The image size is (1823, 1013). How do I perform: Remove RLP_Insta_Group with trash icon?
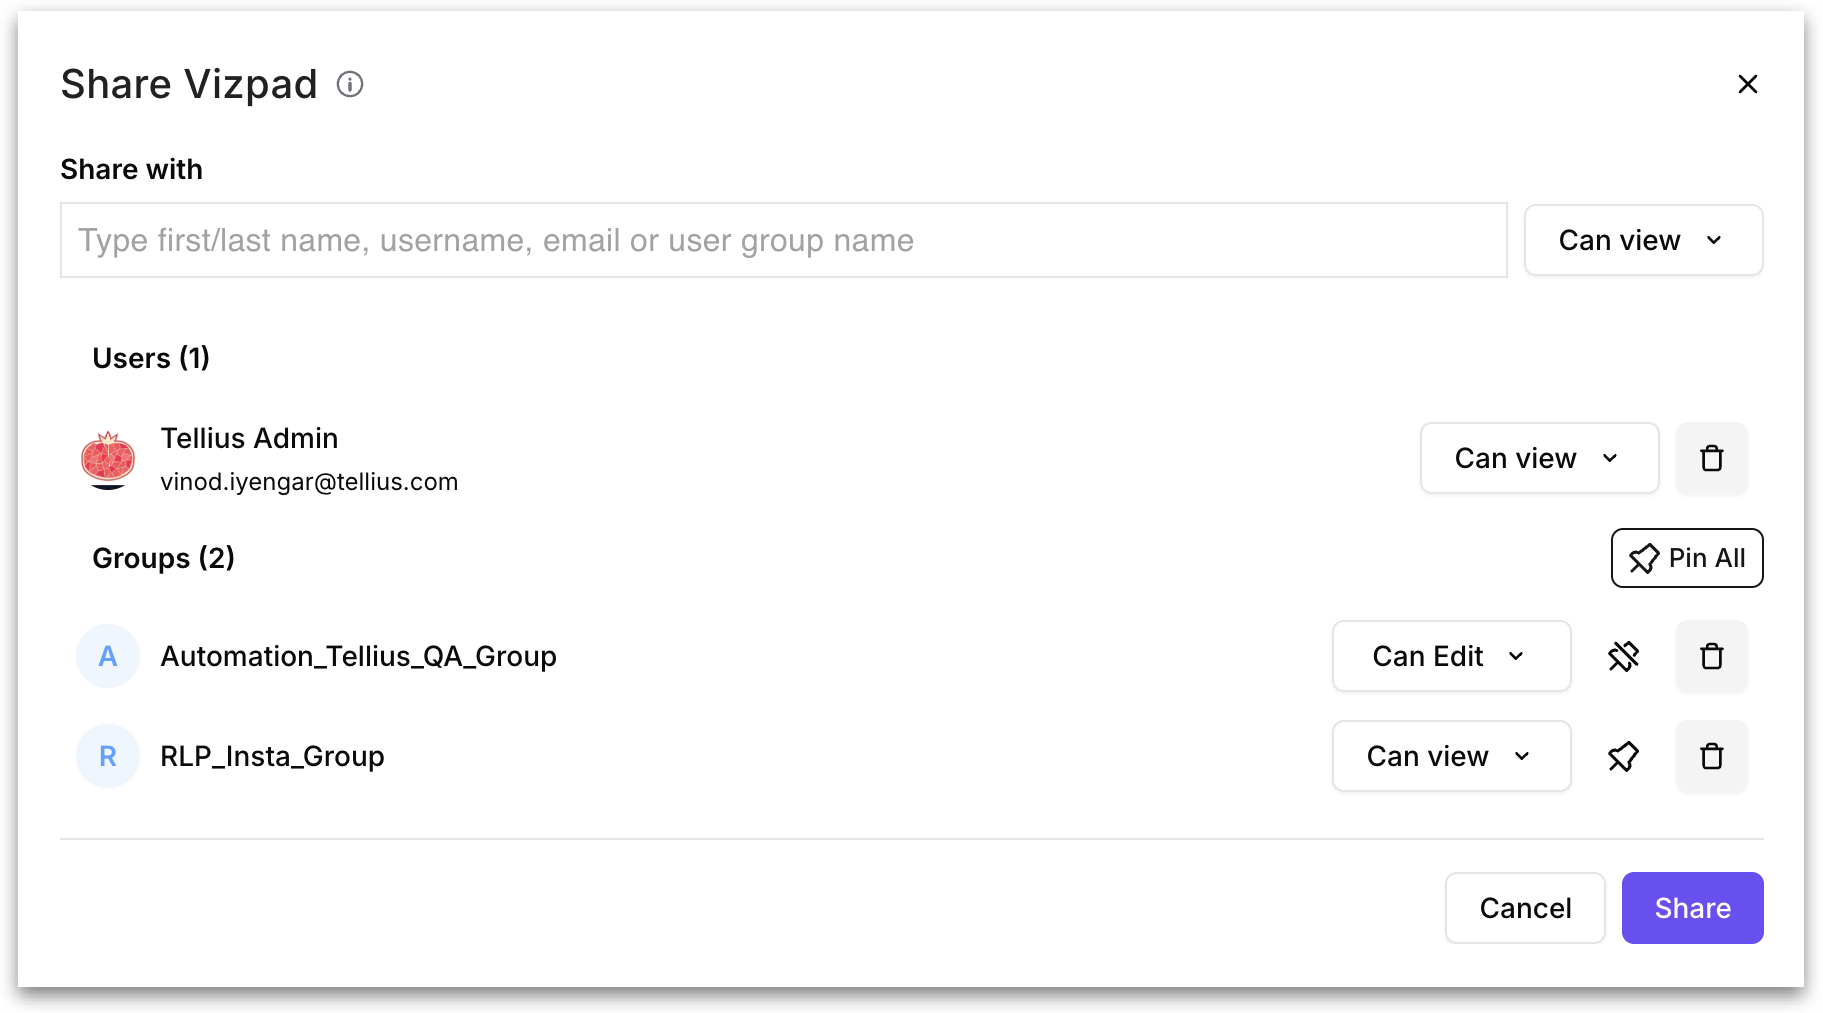coord(1711,756)
